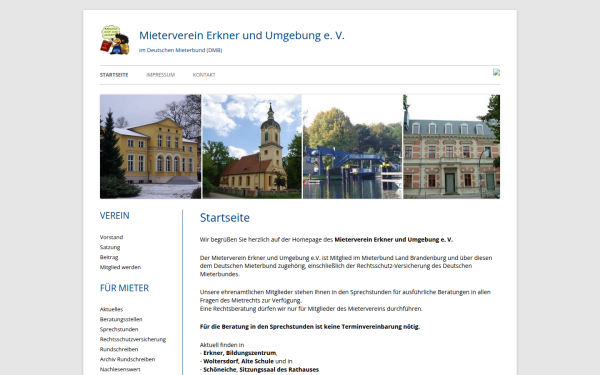Click the blue lock bridge header photo
Screen dimensions: 600x375
point(352,147)
